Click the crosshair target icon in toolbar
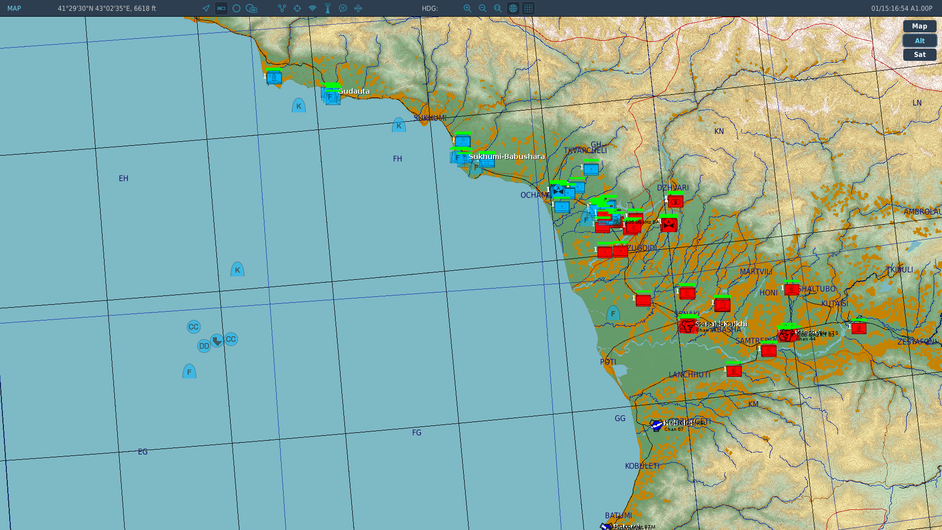This screenshot has width=942, height=530. pos(297,8)
